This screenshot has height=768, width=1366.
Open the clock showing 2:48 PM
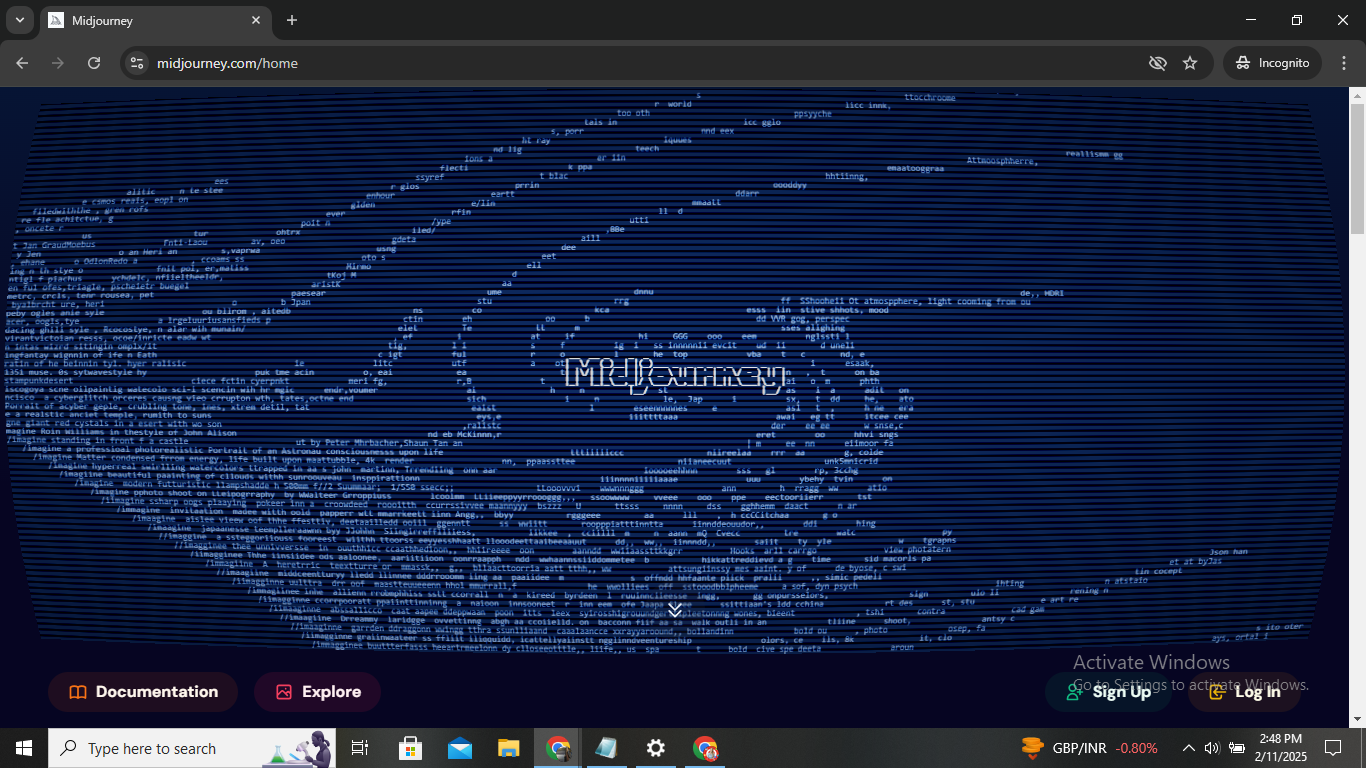click(x=1280, y=748)
